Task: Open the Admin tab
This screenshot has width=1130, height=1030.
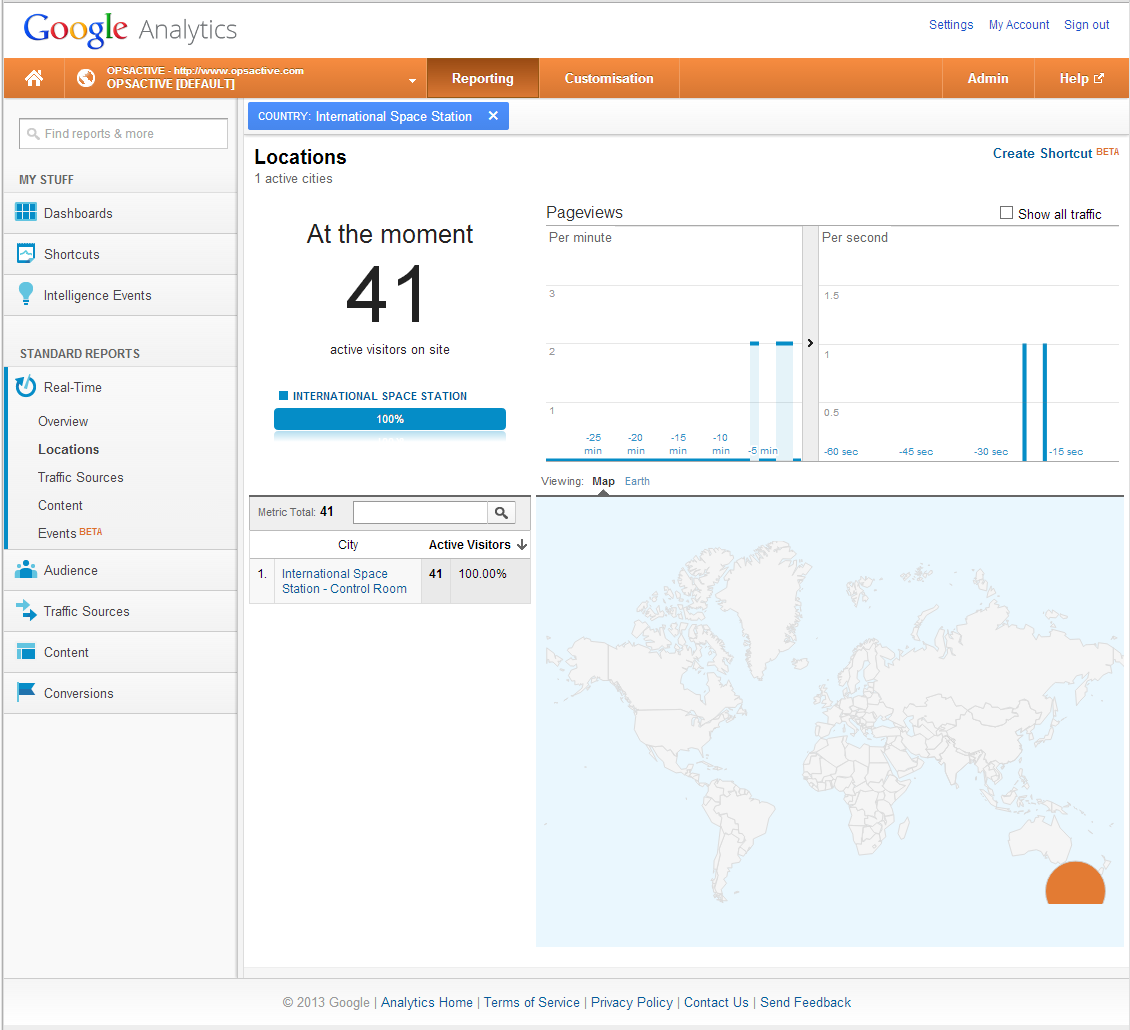Action: tap(988, 78)
